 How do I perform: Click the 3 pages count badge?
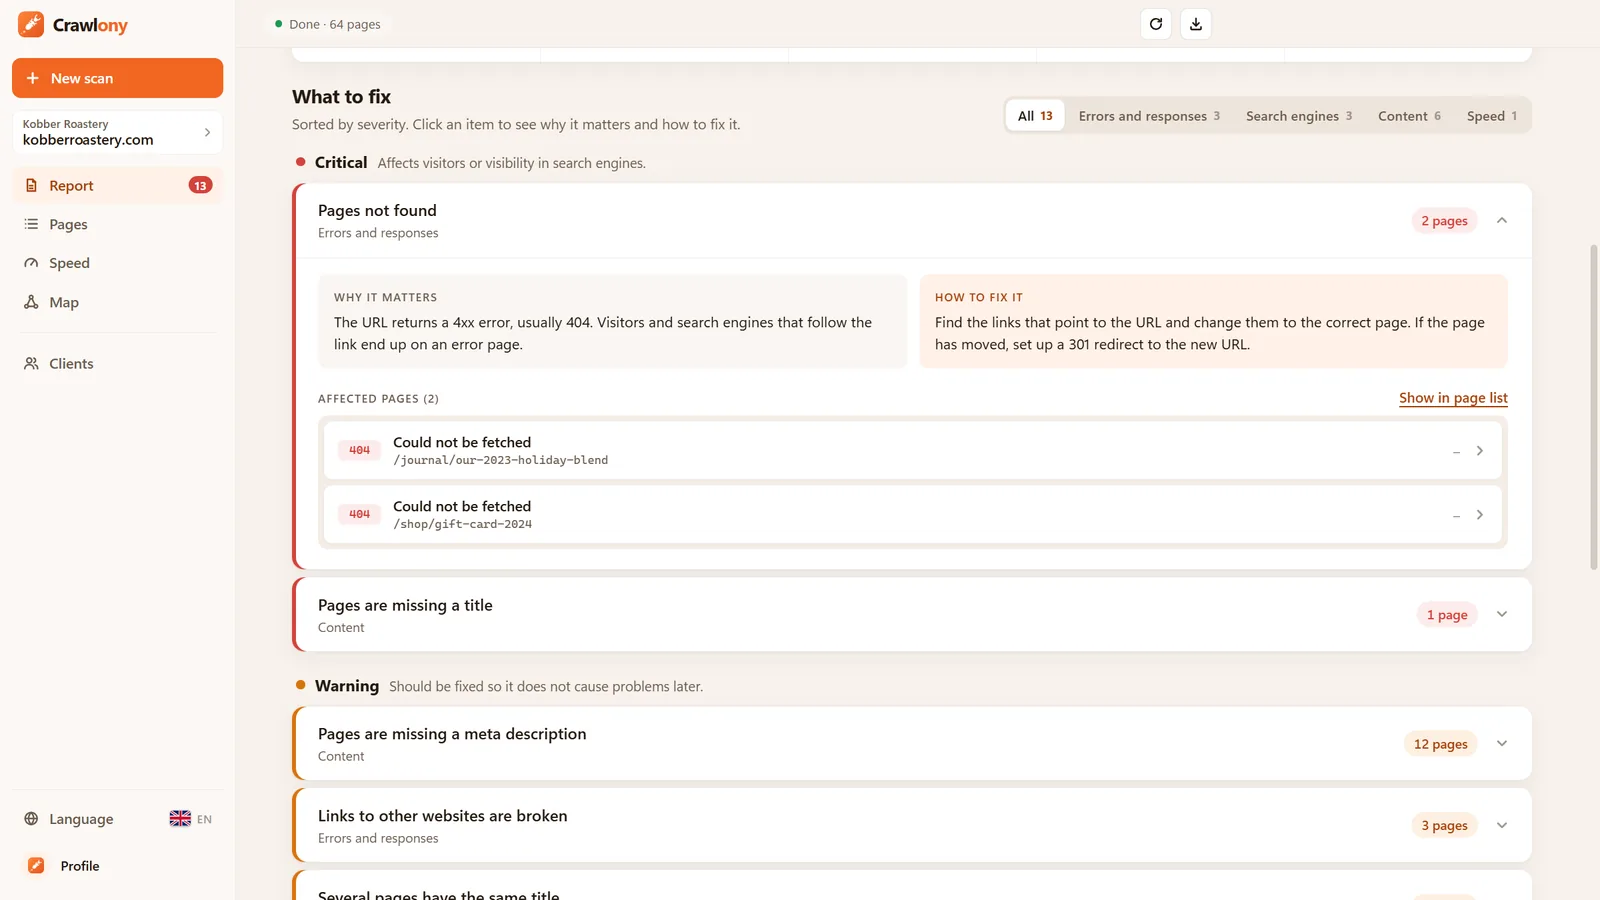tap(1444, 826)
